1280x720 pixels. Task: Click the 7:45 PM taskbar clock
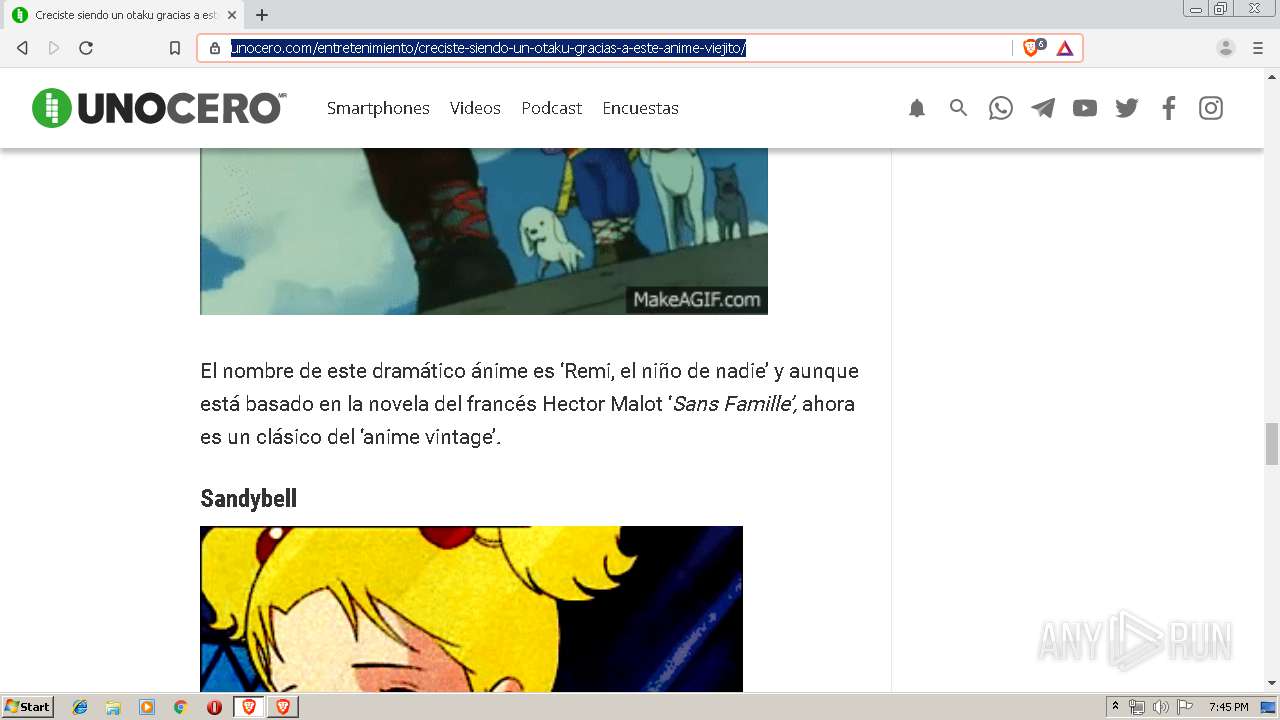point(1228,707)
